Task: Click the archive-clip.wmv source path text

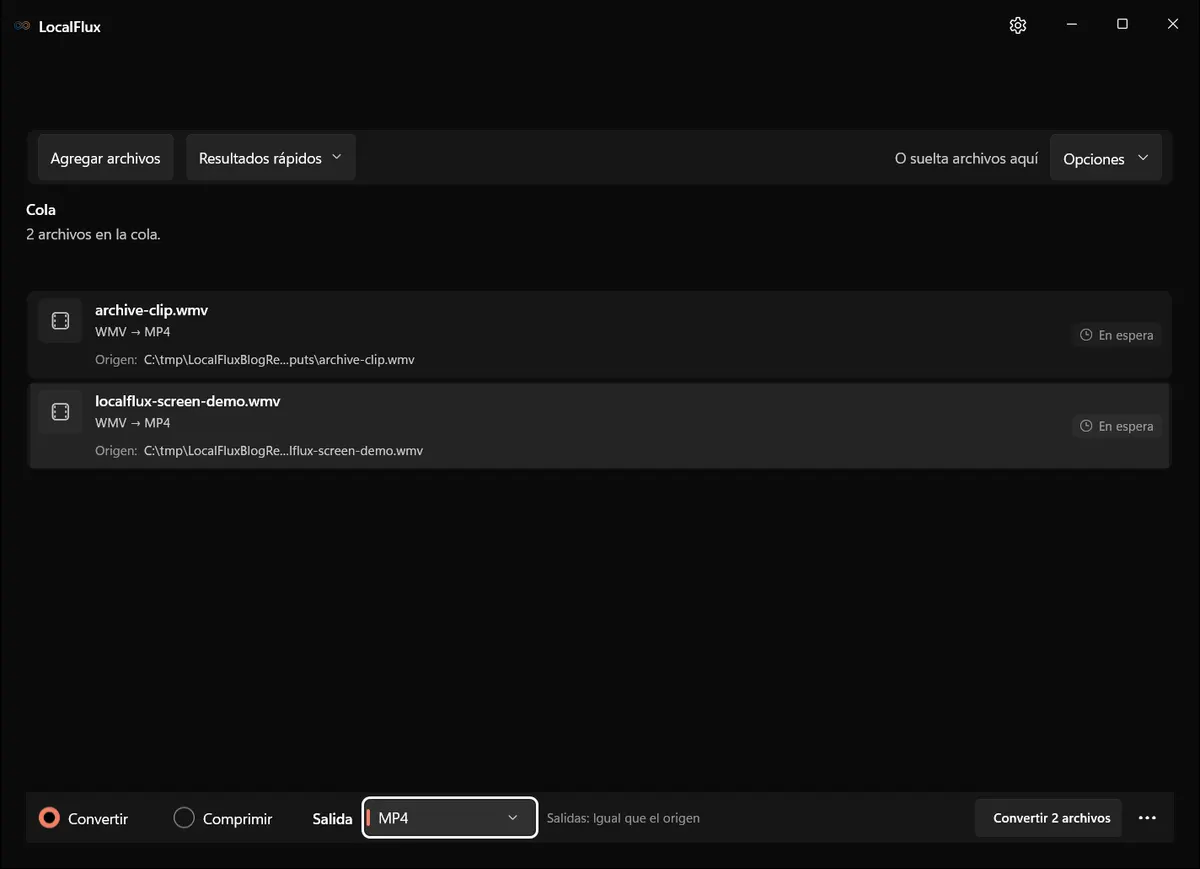Action: click(x=279, y=360)
